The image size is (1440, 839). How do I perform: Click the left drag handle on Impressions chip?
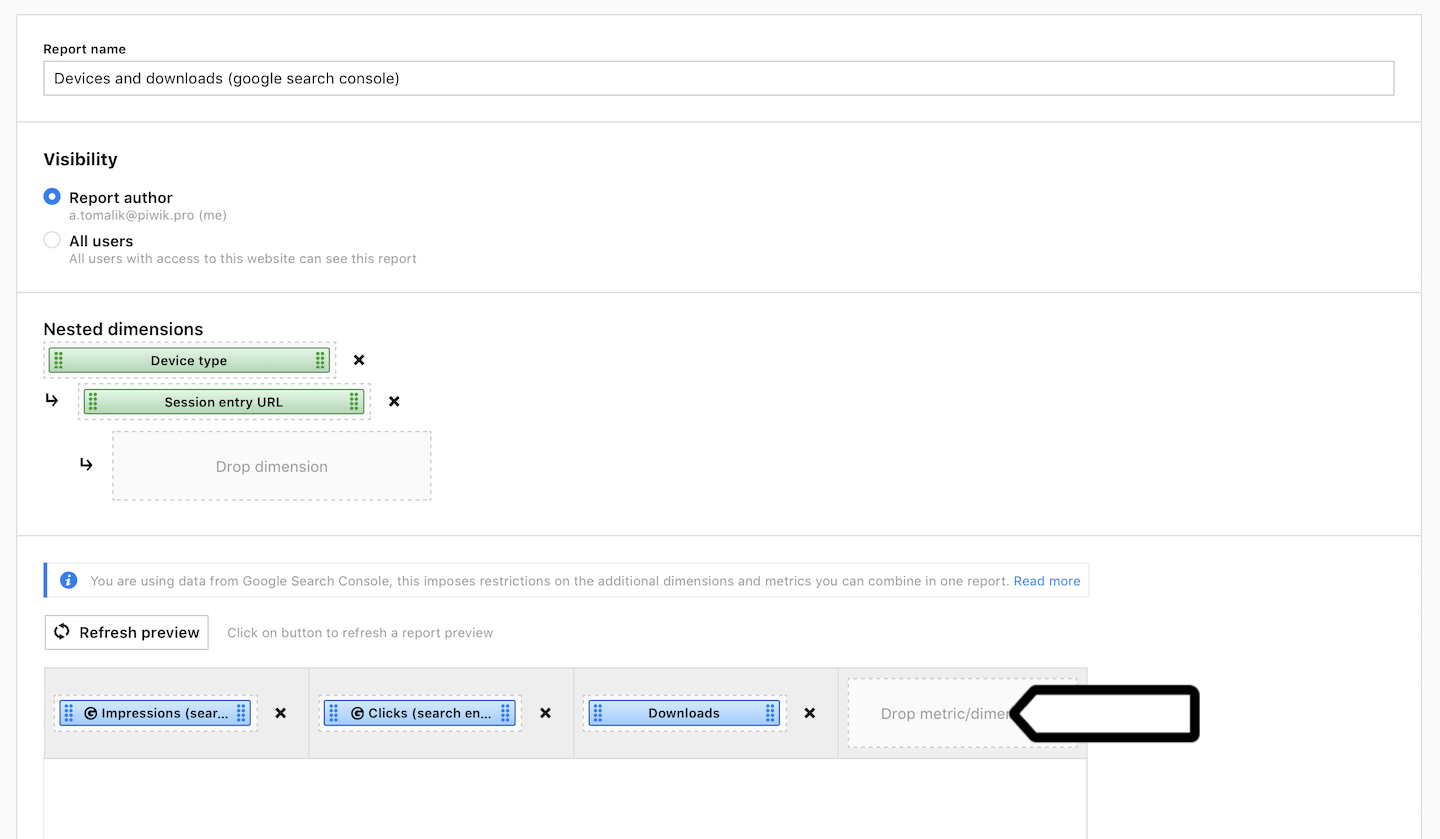pyautogui.click(x=68, y=713)
